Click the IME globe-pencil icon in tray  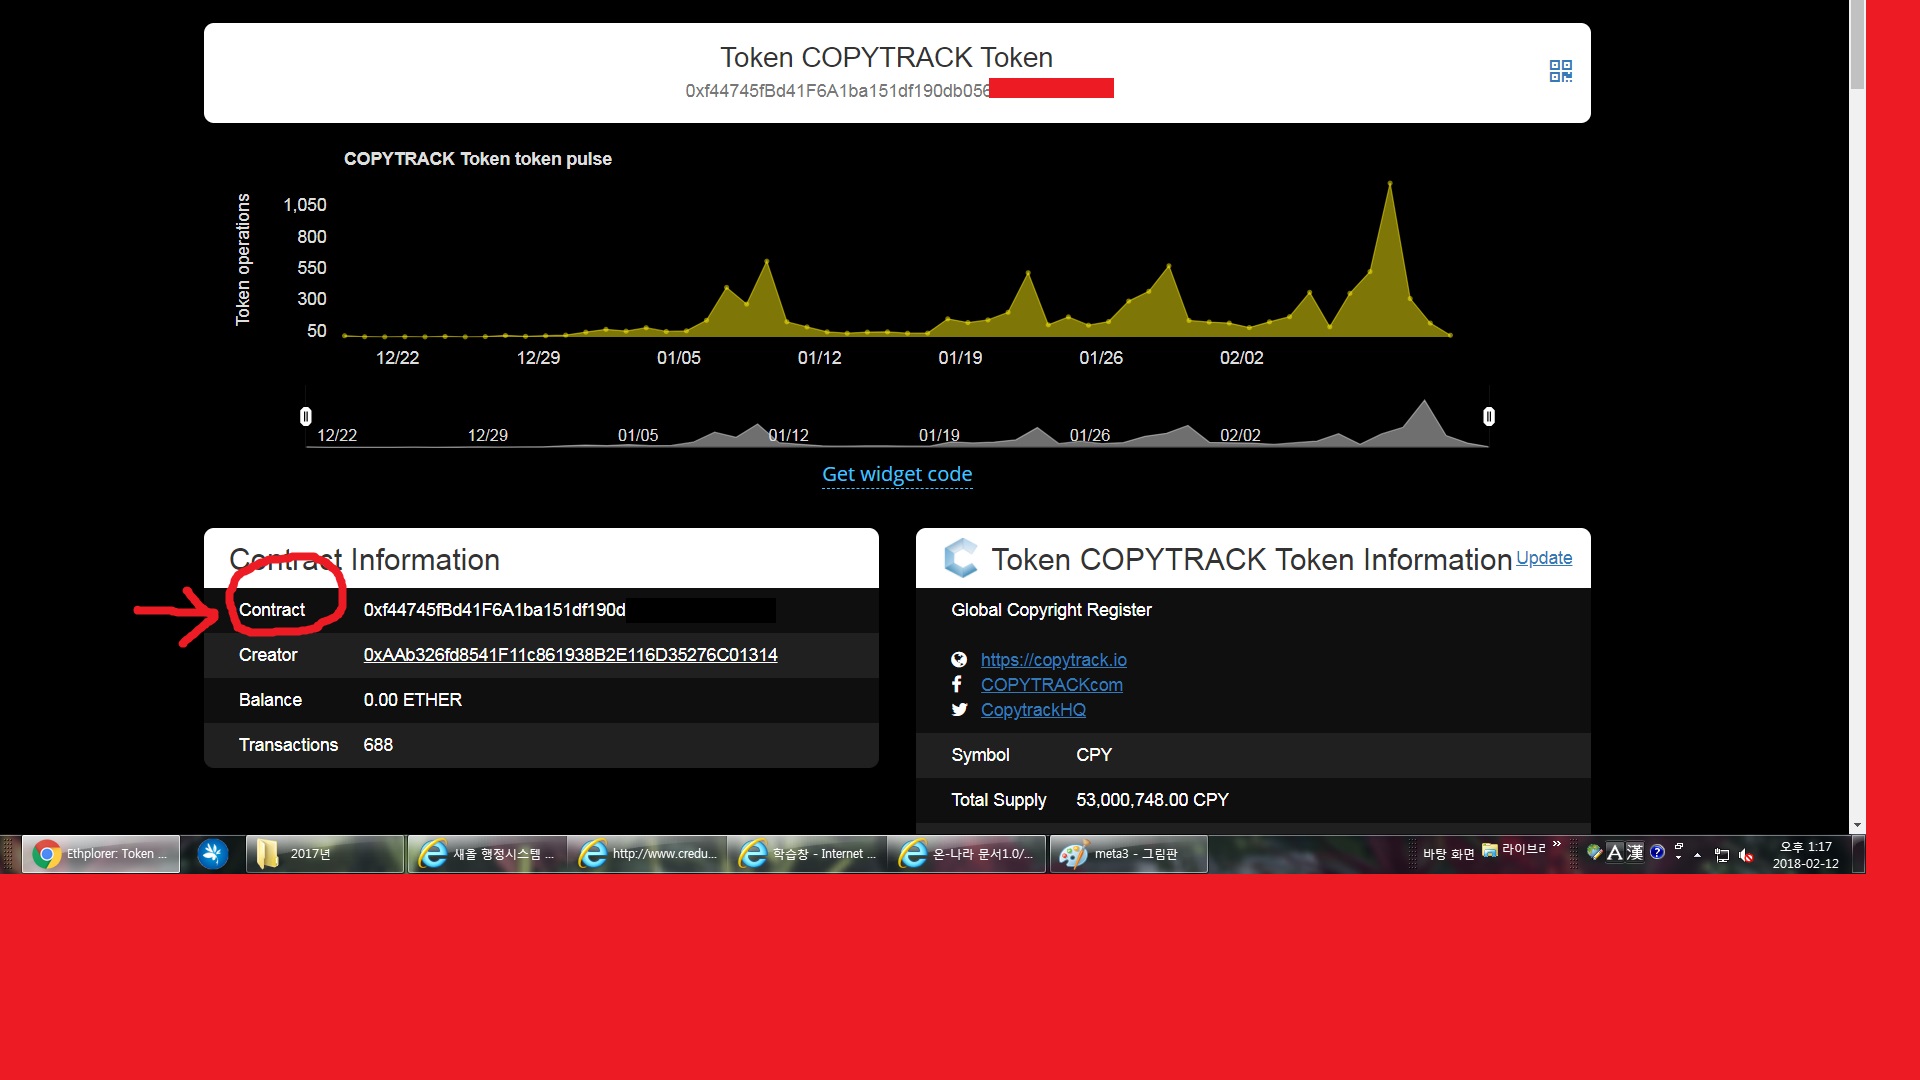click(1594, 852)
